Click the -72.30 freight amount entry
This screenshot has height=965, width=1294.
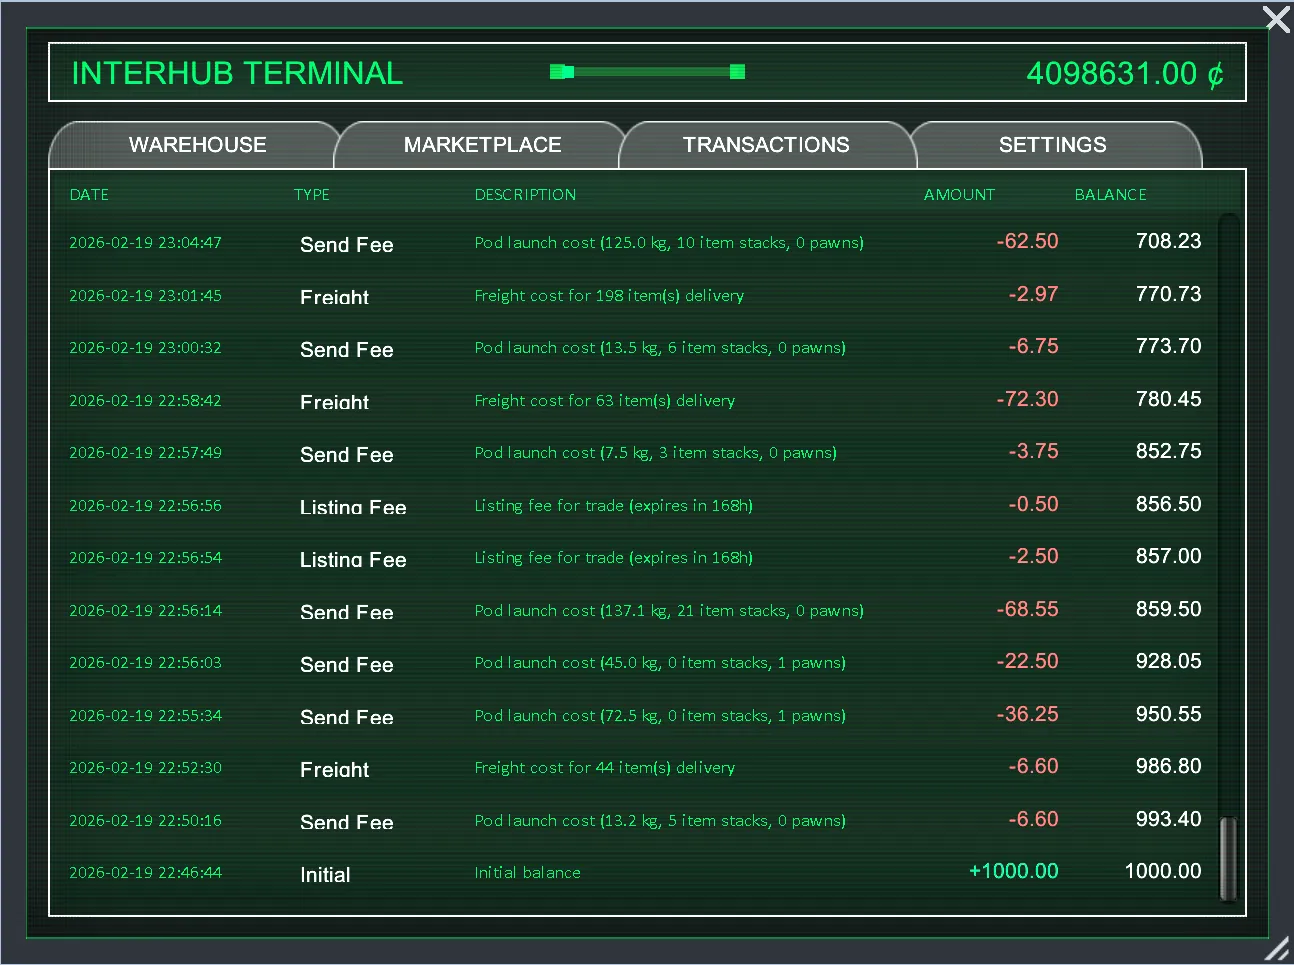[x=1027, y=400]
